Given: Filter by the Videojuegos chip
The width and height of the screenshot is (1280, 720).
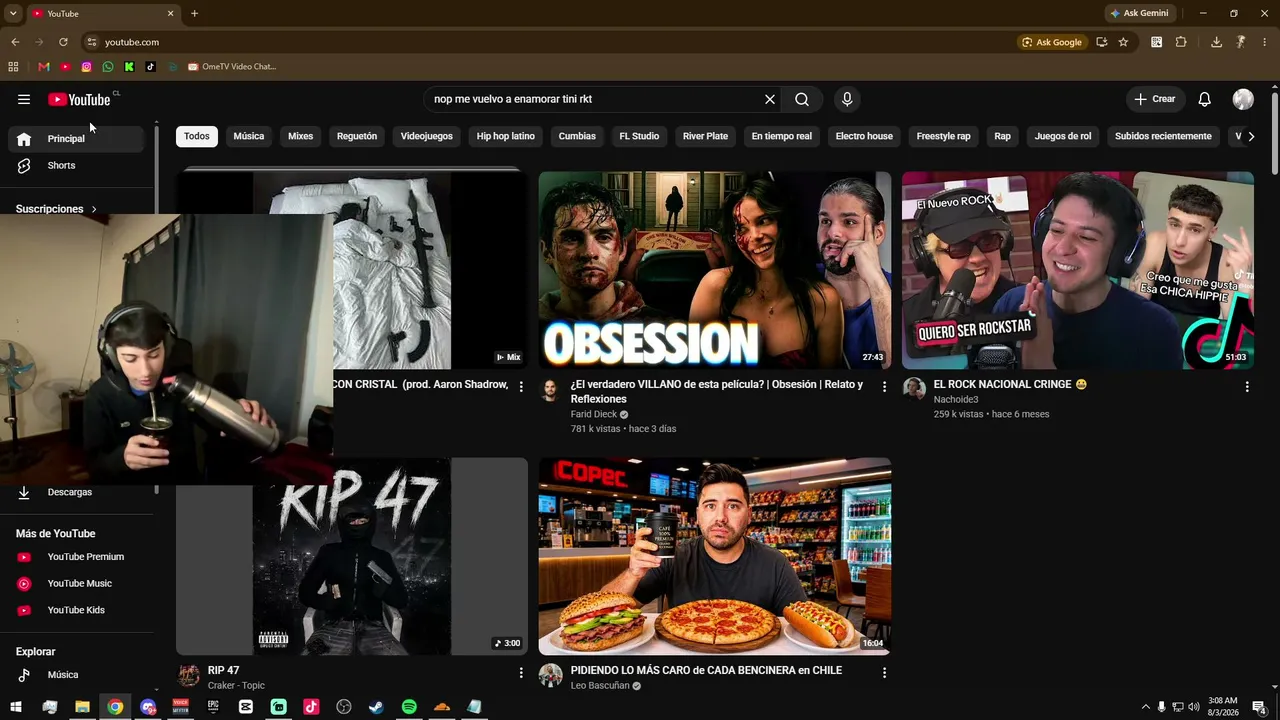Looking at the screenshot, I should tap(427, 136).
